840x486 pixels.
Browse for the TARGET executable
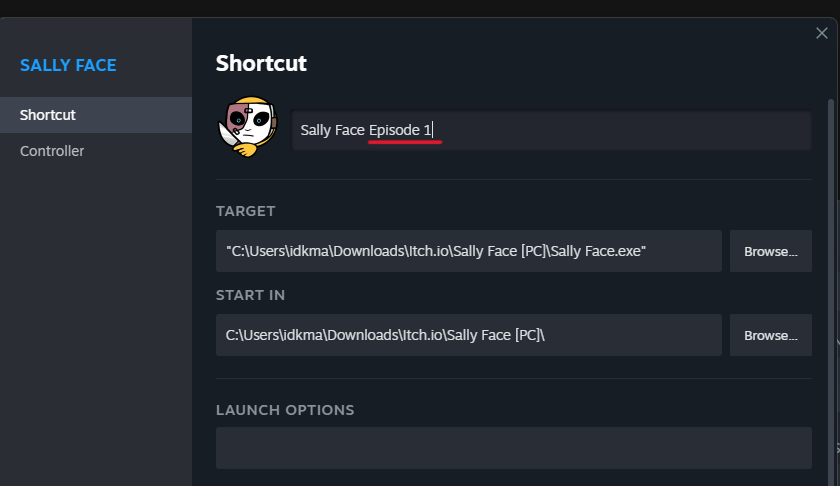tap(770, 251)
